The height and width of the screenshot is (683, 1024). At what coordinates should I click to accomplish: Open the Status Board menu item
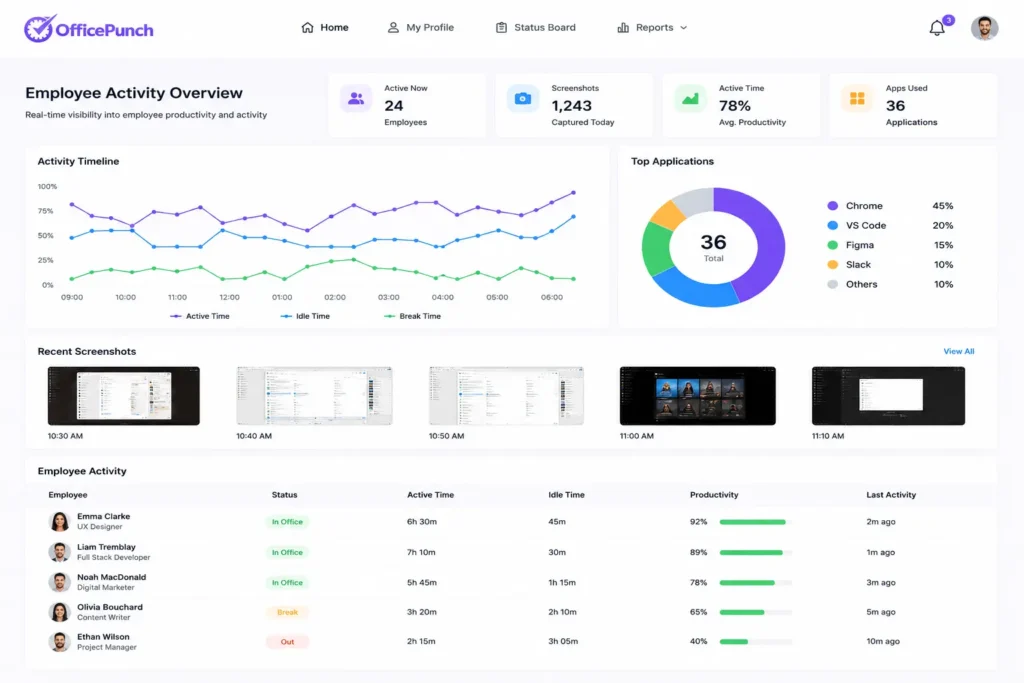pyautogui.click(x=536, y=27)
